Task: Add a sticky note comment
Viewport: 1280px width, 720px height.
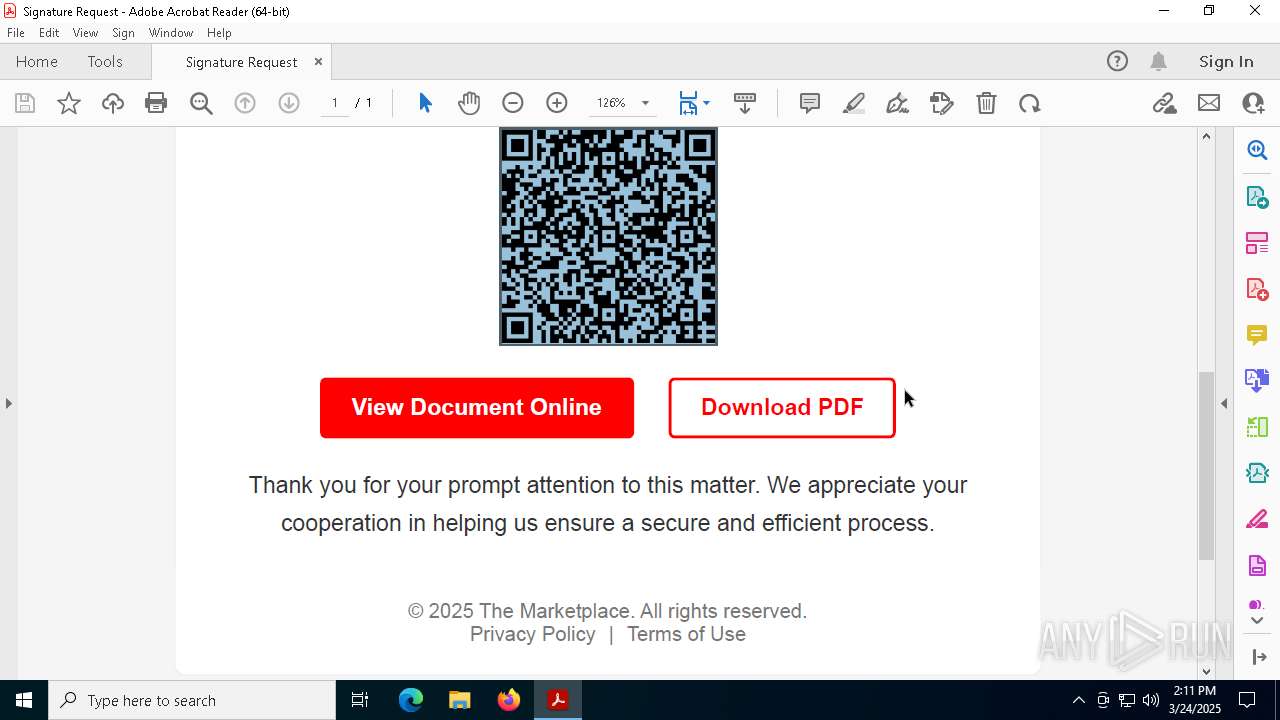Action: (810, 103)
